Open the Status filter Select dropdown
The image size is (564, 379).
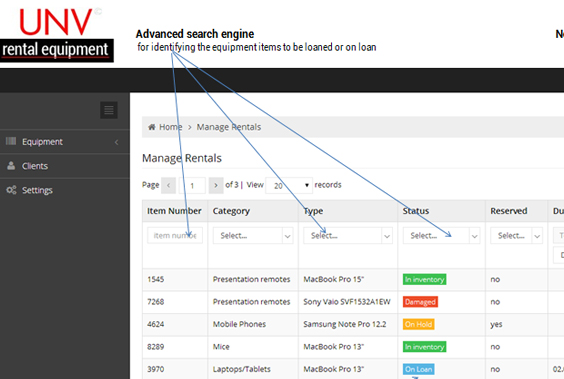(x=441, y=236)
